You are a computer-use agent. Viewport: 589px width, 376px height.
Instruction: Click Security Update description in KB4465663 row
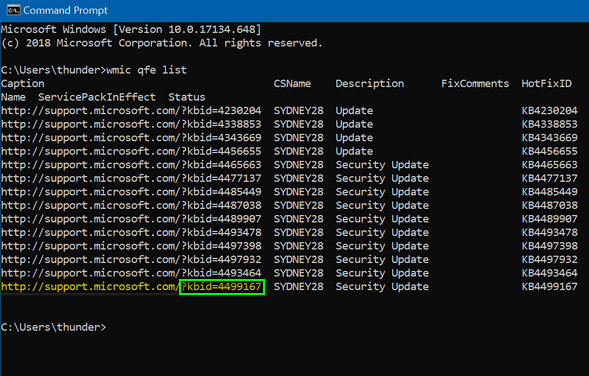pyautogui.click(x=382, y=165)
